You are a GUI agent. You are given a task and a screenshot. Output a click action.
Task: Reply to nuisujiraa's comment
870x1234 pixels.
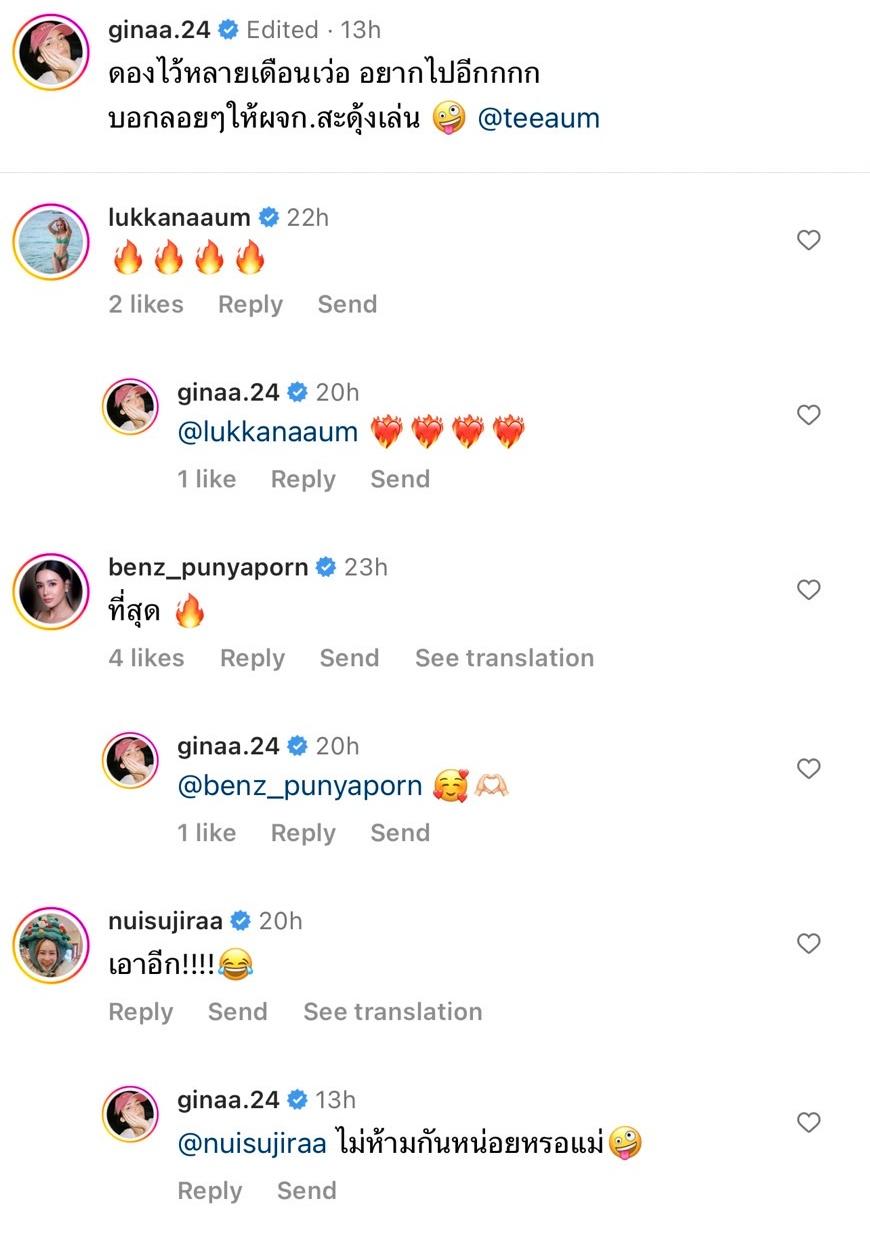click(x=140, y=1012)
